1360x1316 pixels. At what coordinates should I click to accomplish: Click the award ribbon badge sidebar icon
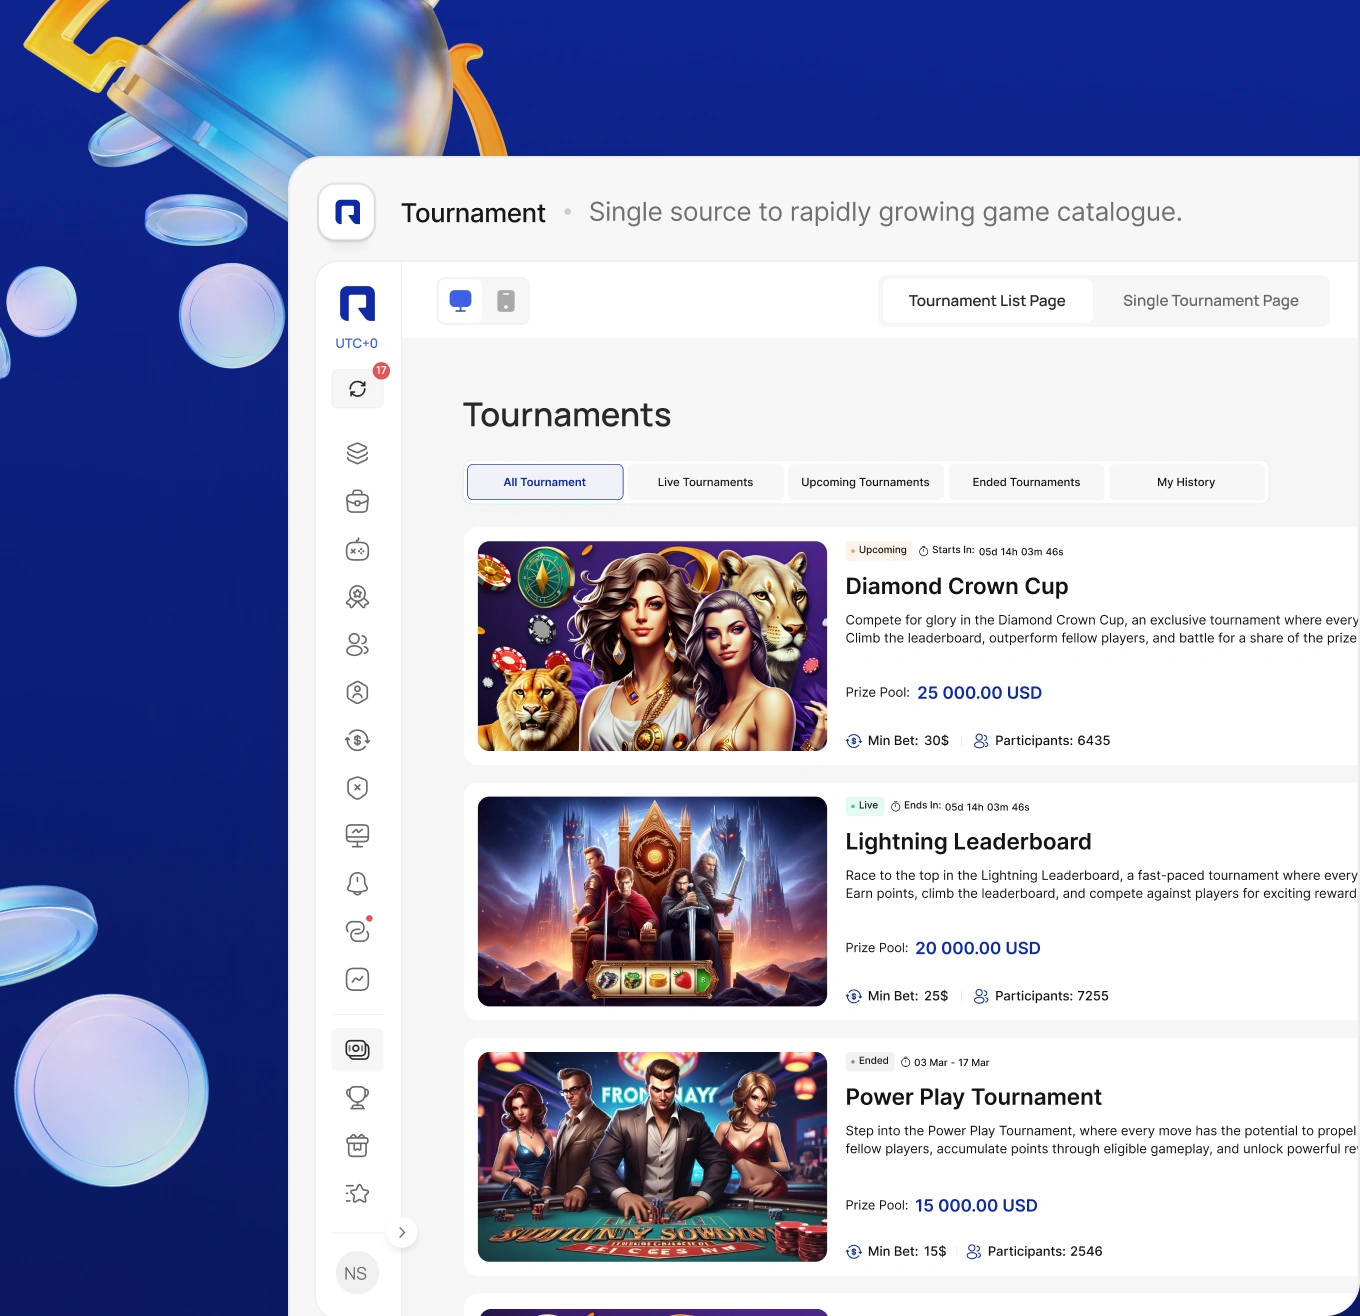(357, 597)
